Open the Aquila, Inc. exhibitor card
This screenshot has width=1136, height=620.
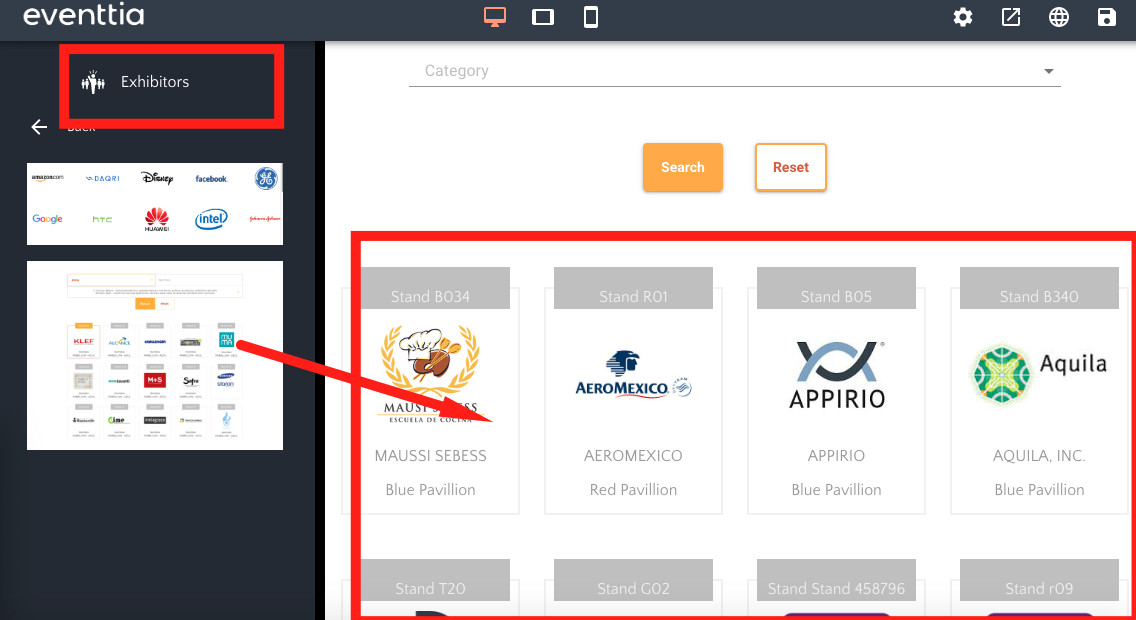pyautogui.click(x=1039, y=400)
